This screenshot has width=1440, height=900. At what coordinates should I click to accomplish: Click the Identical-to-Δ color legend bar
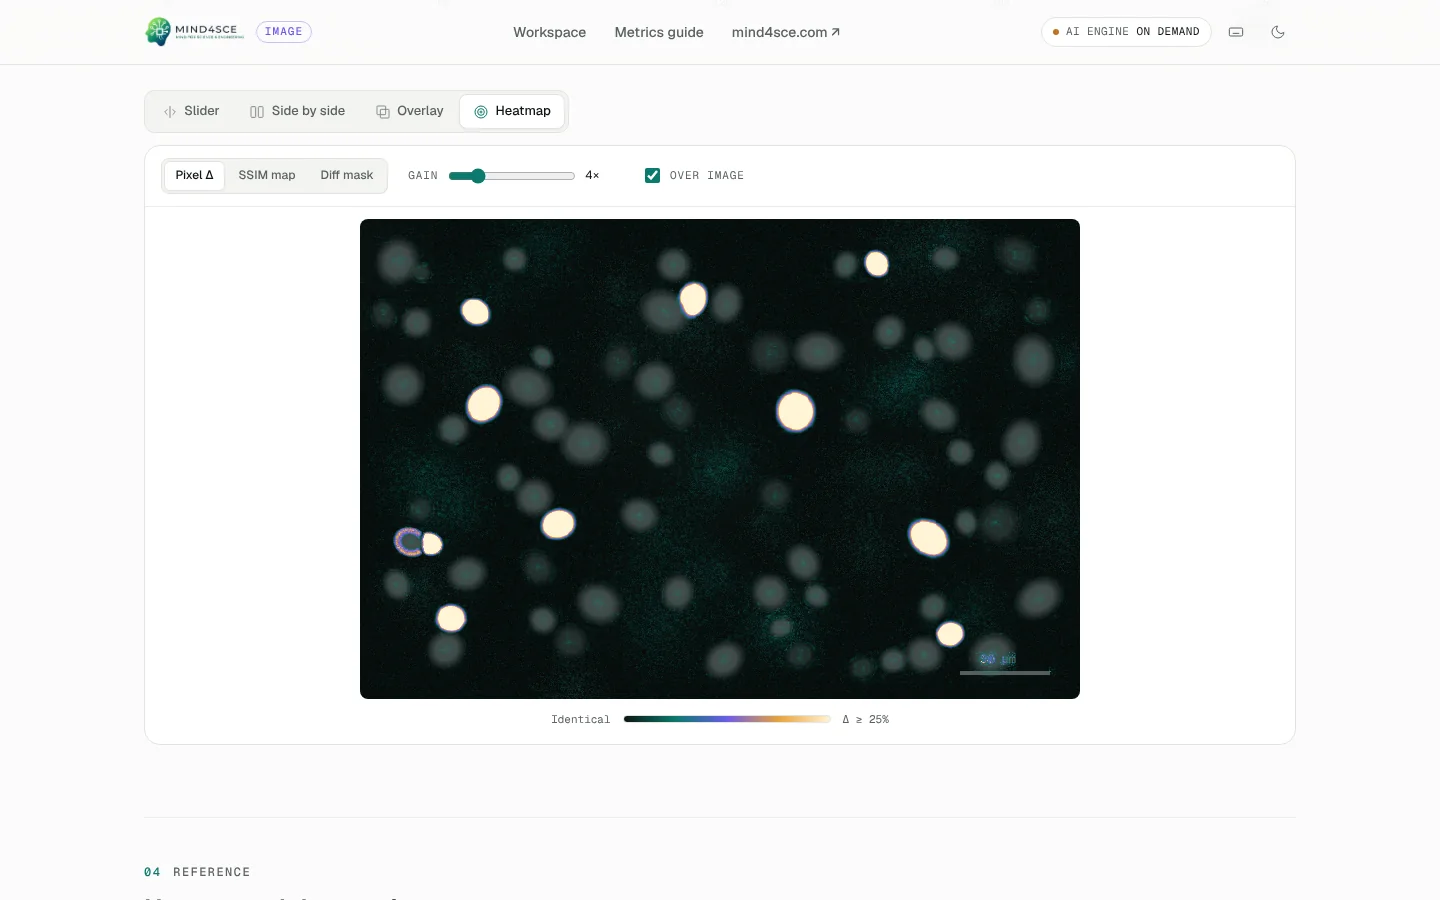(727, 719)
